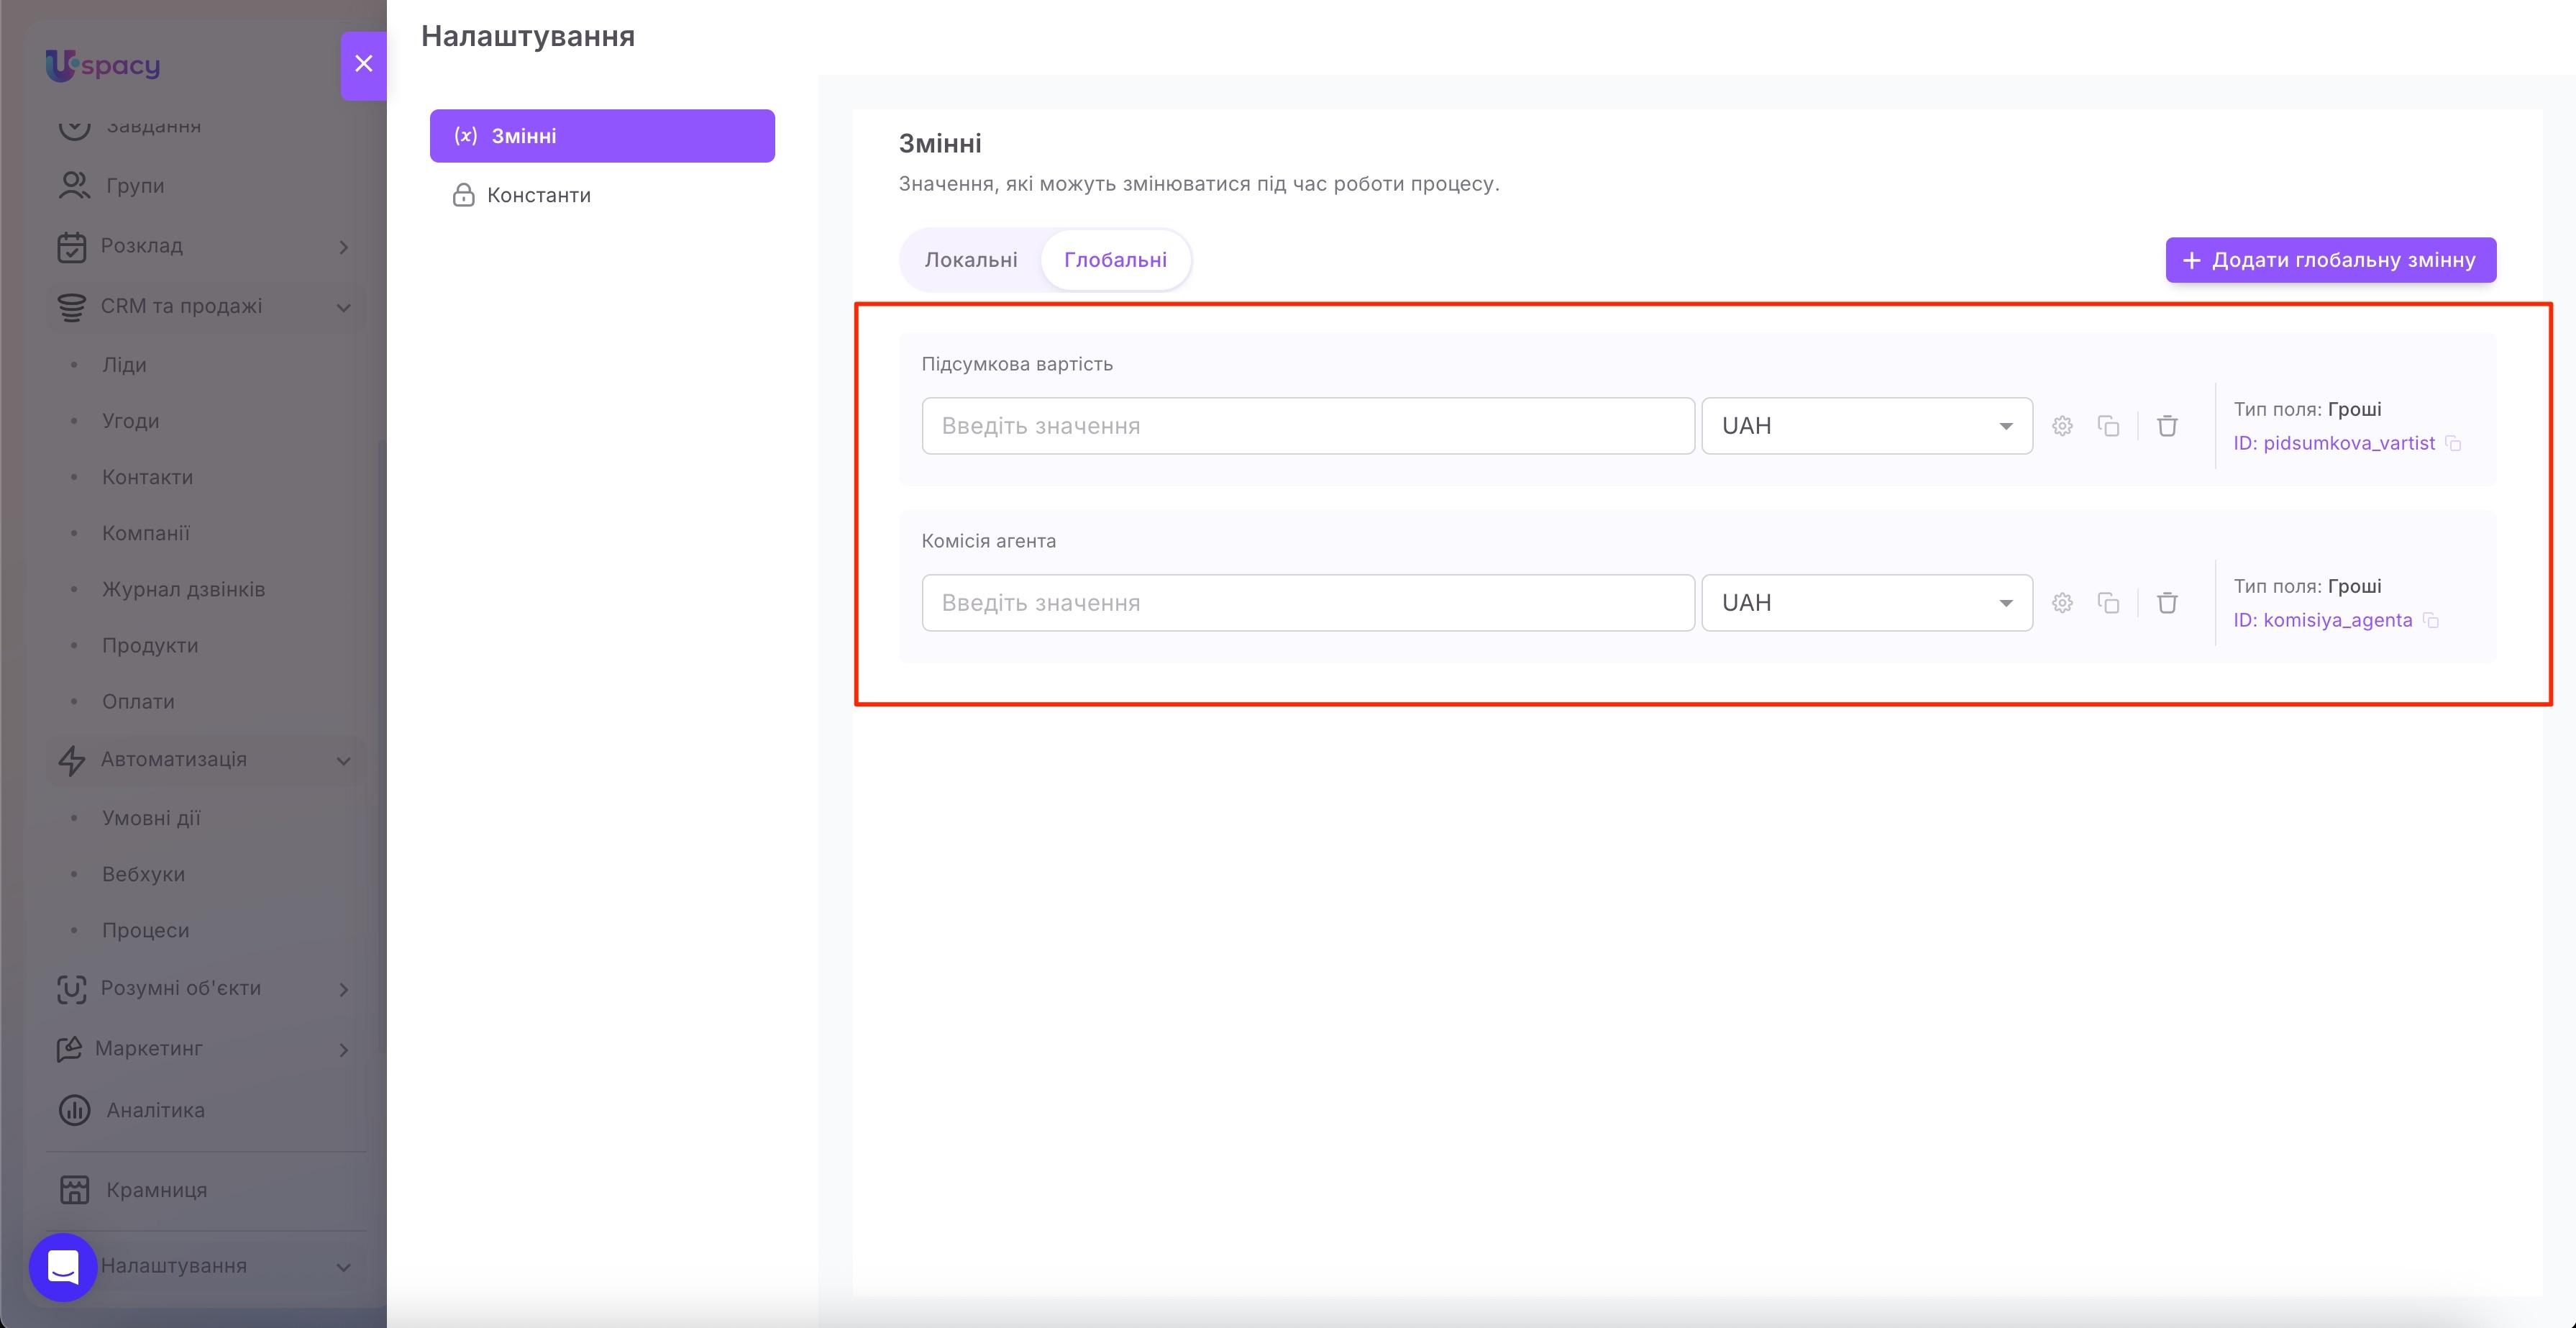This screenshot has width=2576, height=1328.
Task: Open the Константи settings section
Action: click(x=602, y=195)
